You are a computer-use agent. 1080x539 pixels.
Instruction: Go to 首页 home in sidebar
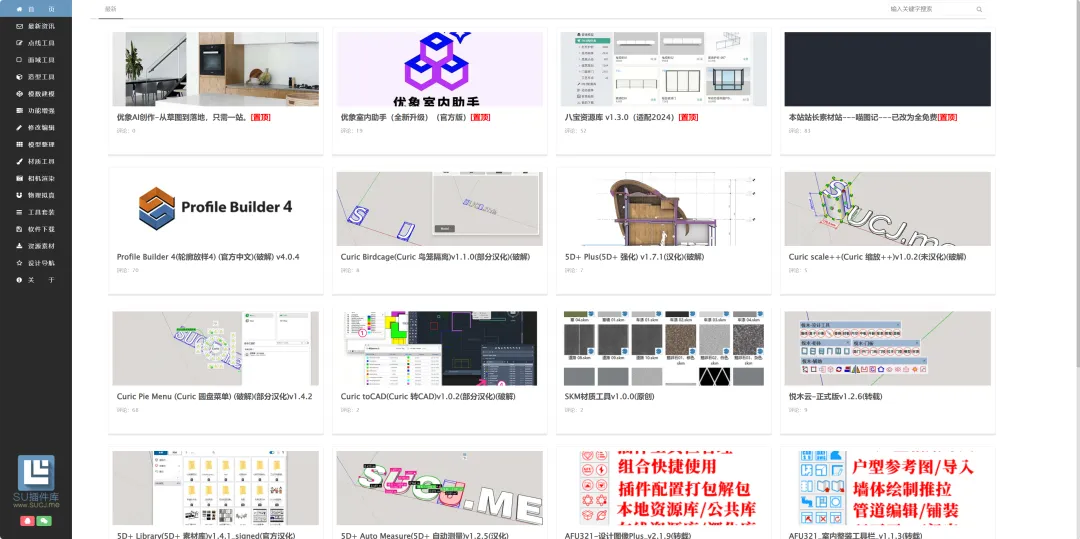36,8
